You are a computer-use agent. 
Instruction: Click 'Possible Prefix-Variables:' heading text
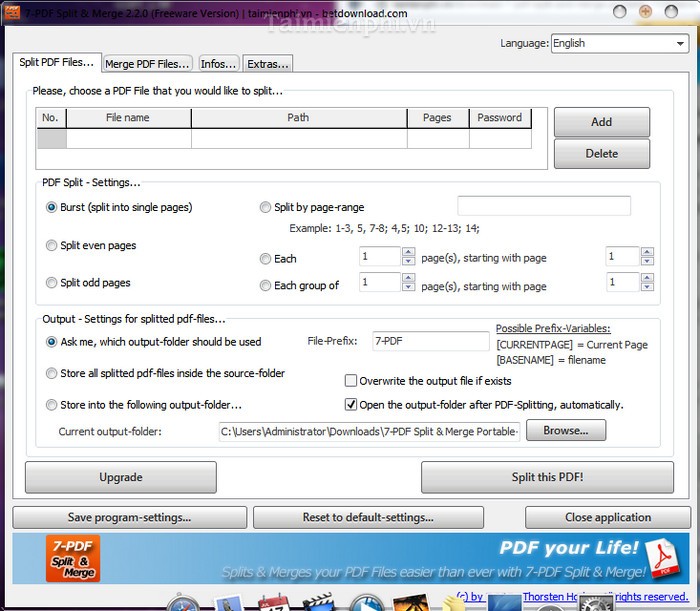[553, 328]
